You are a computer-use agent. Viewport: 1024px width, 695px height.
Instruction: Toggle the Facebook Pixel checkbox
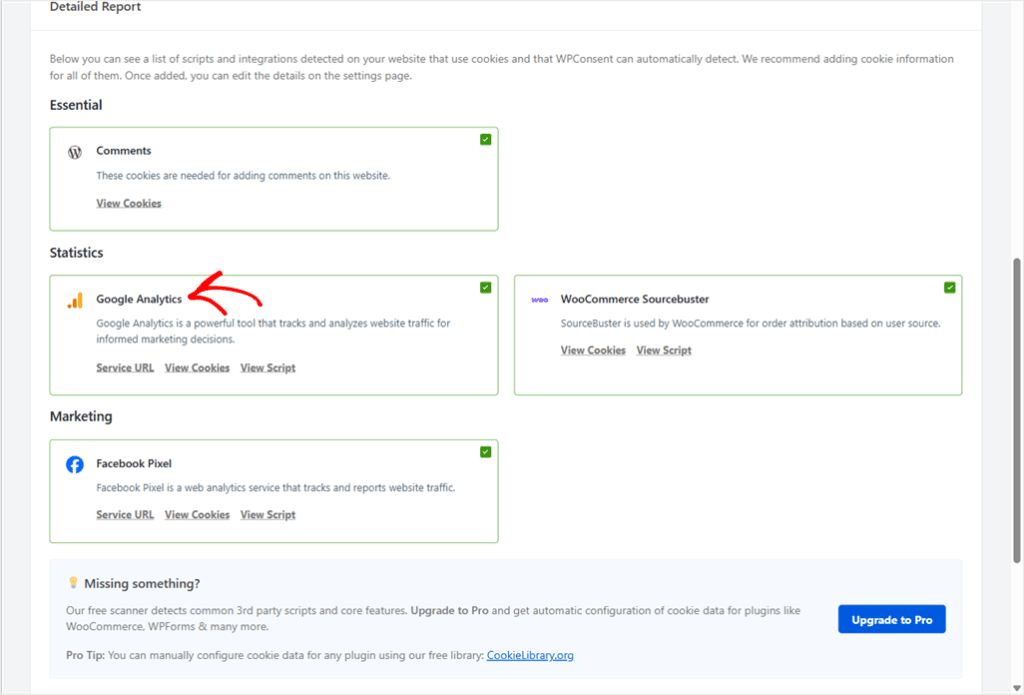click(485, 452)
